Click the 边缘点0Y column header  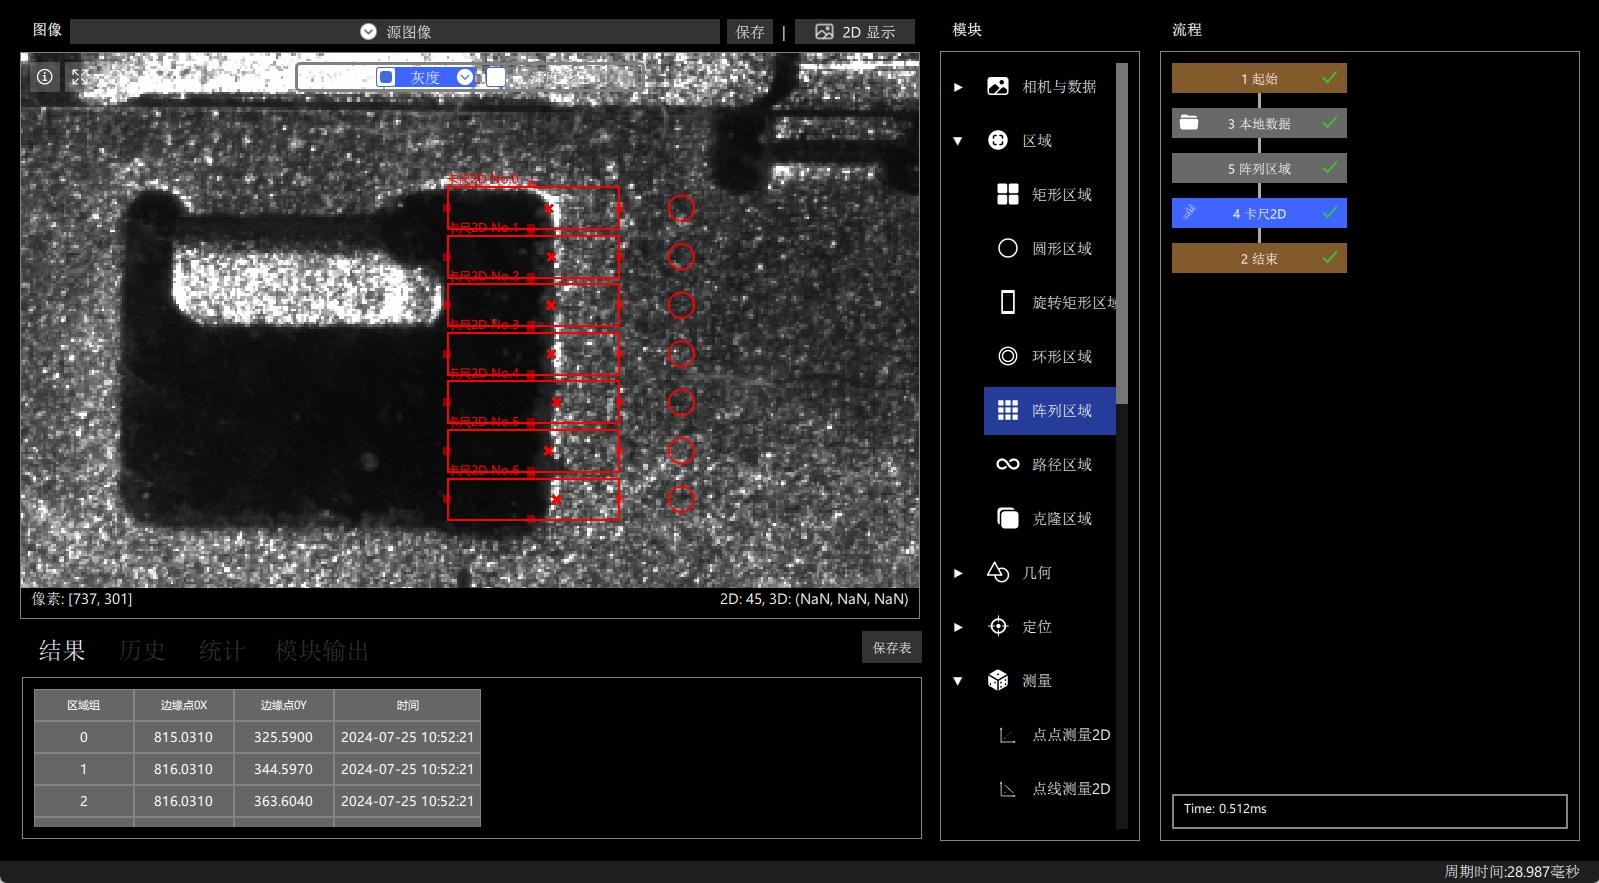coord(283,705)
